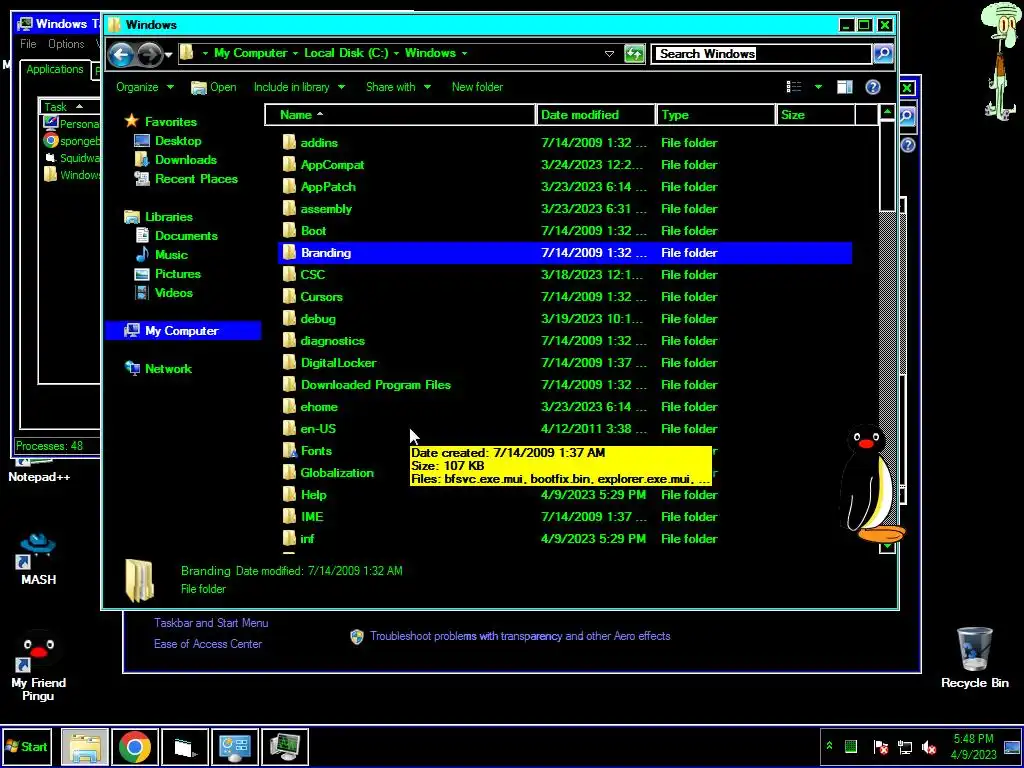
Task: Sort by the Name column header
Action: pyautogui.click(x=400, y=115)
